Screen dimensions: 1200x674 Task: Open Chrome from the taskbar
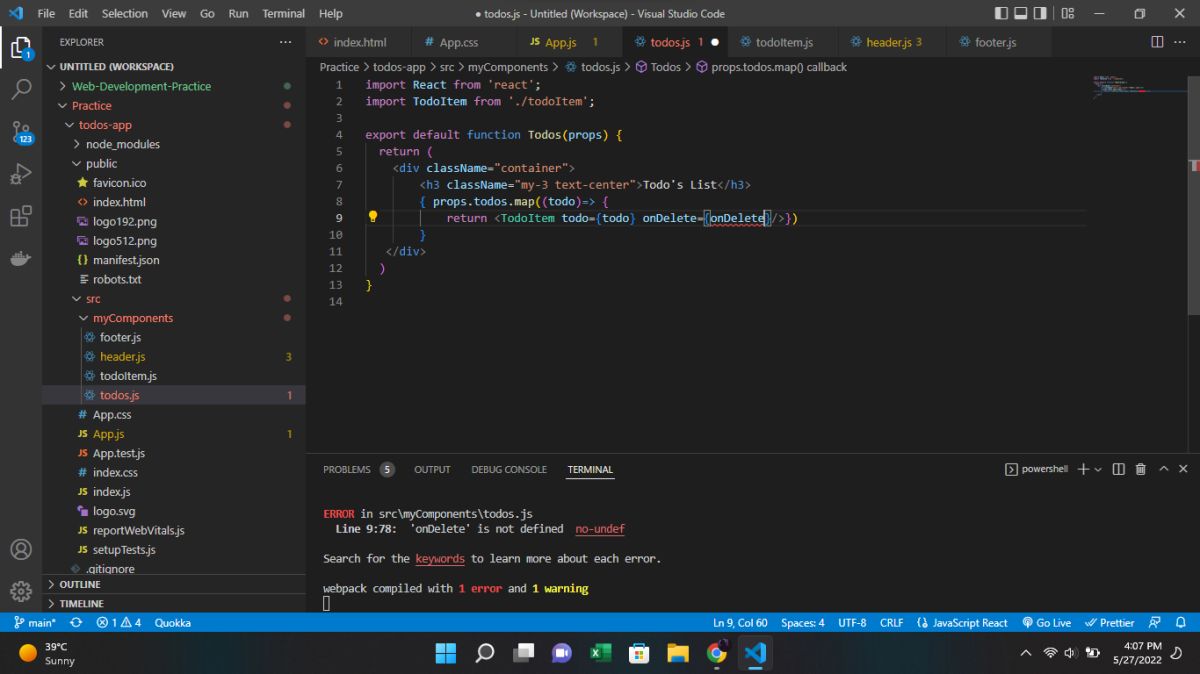pyautogui.click(x=716, y=653)
